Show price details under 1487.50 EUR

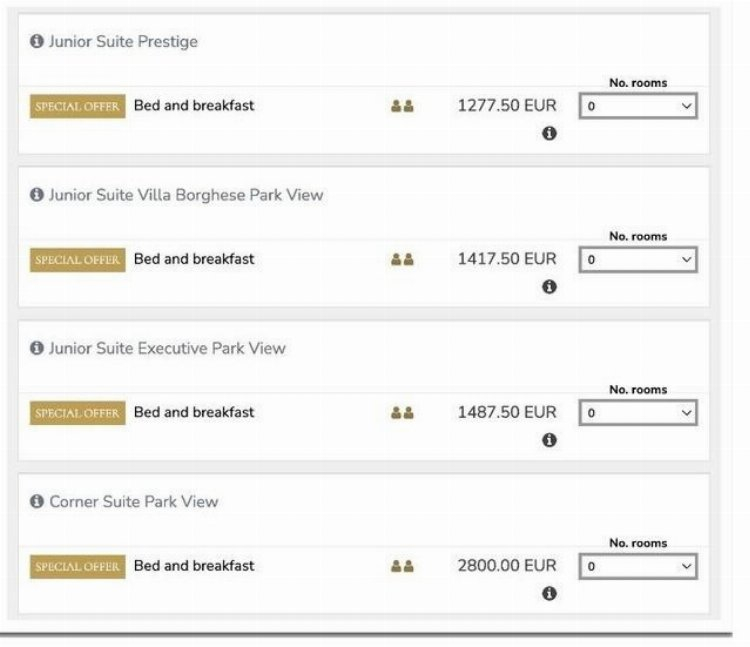(549, 440)
